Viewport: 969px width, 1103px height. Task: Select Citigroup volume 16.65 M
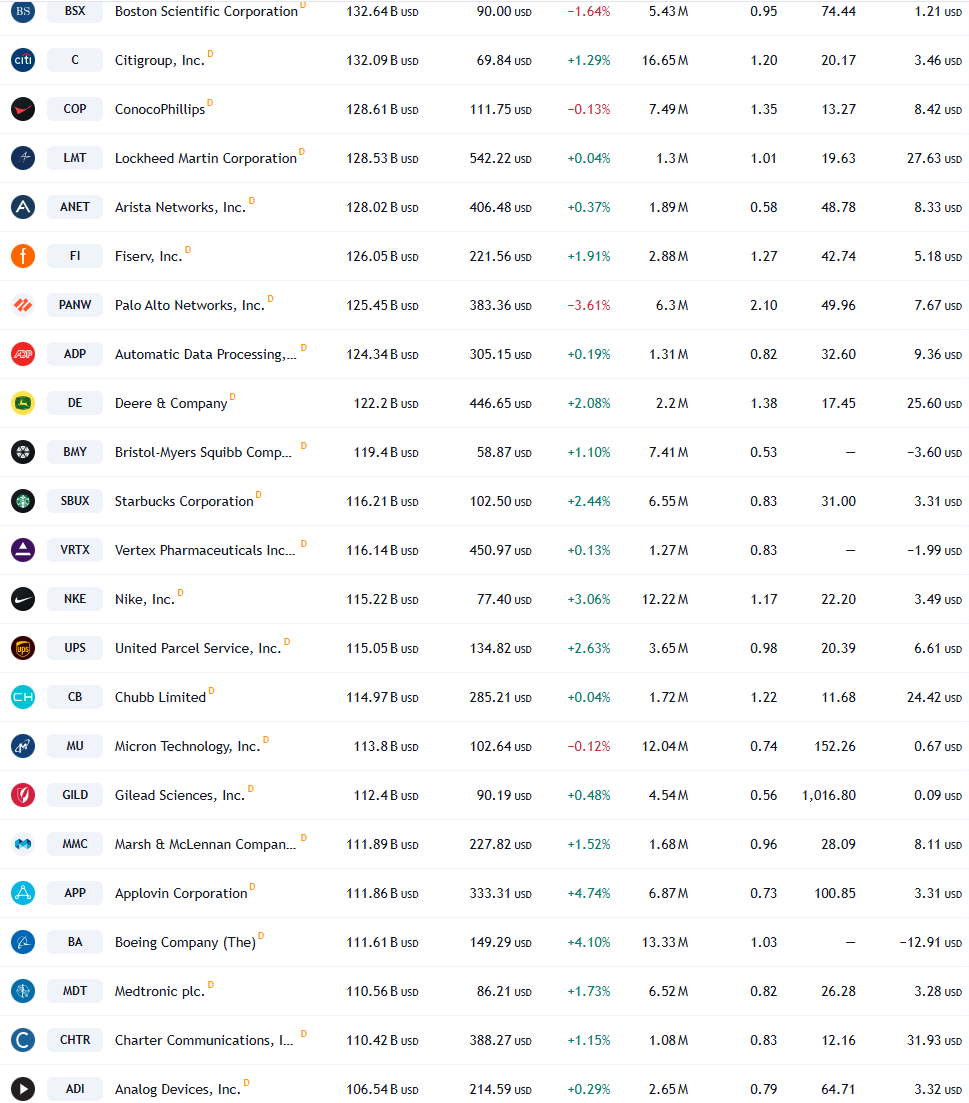[x=665, y=60]
